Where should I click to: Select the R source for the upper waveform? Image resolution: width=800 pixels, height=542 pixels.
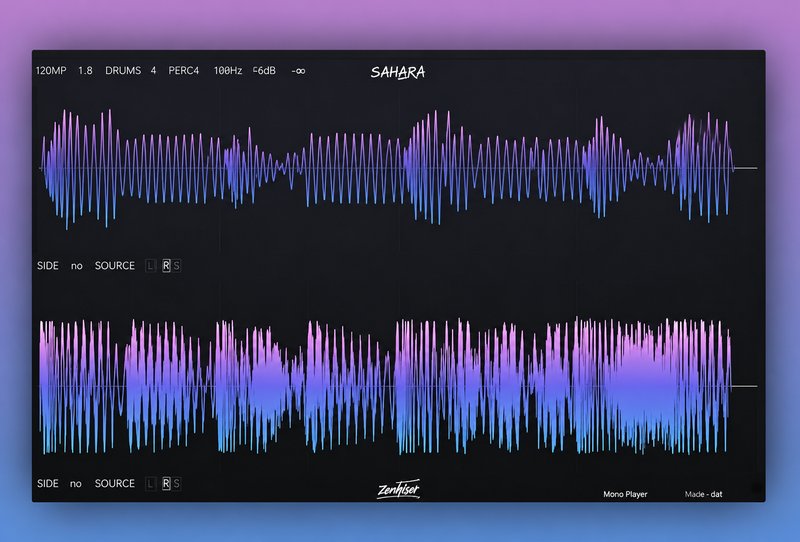(166, 265)
